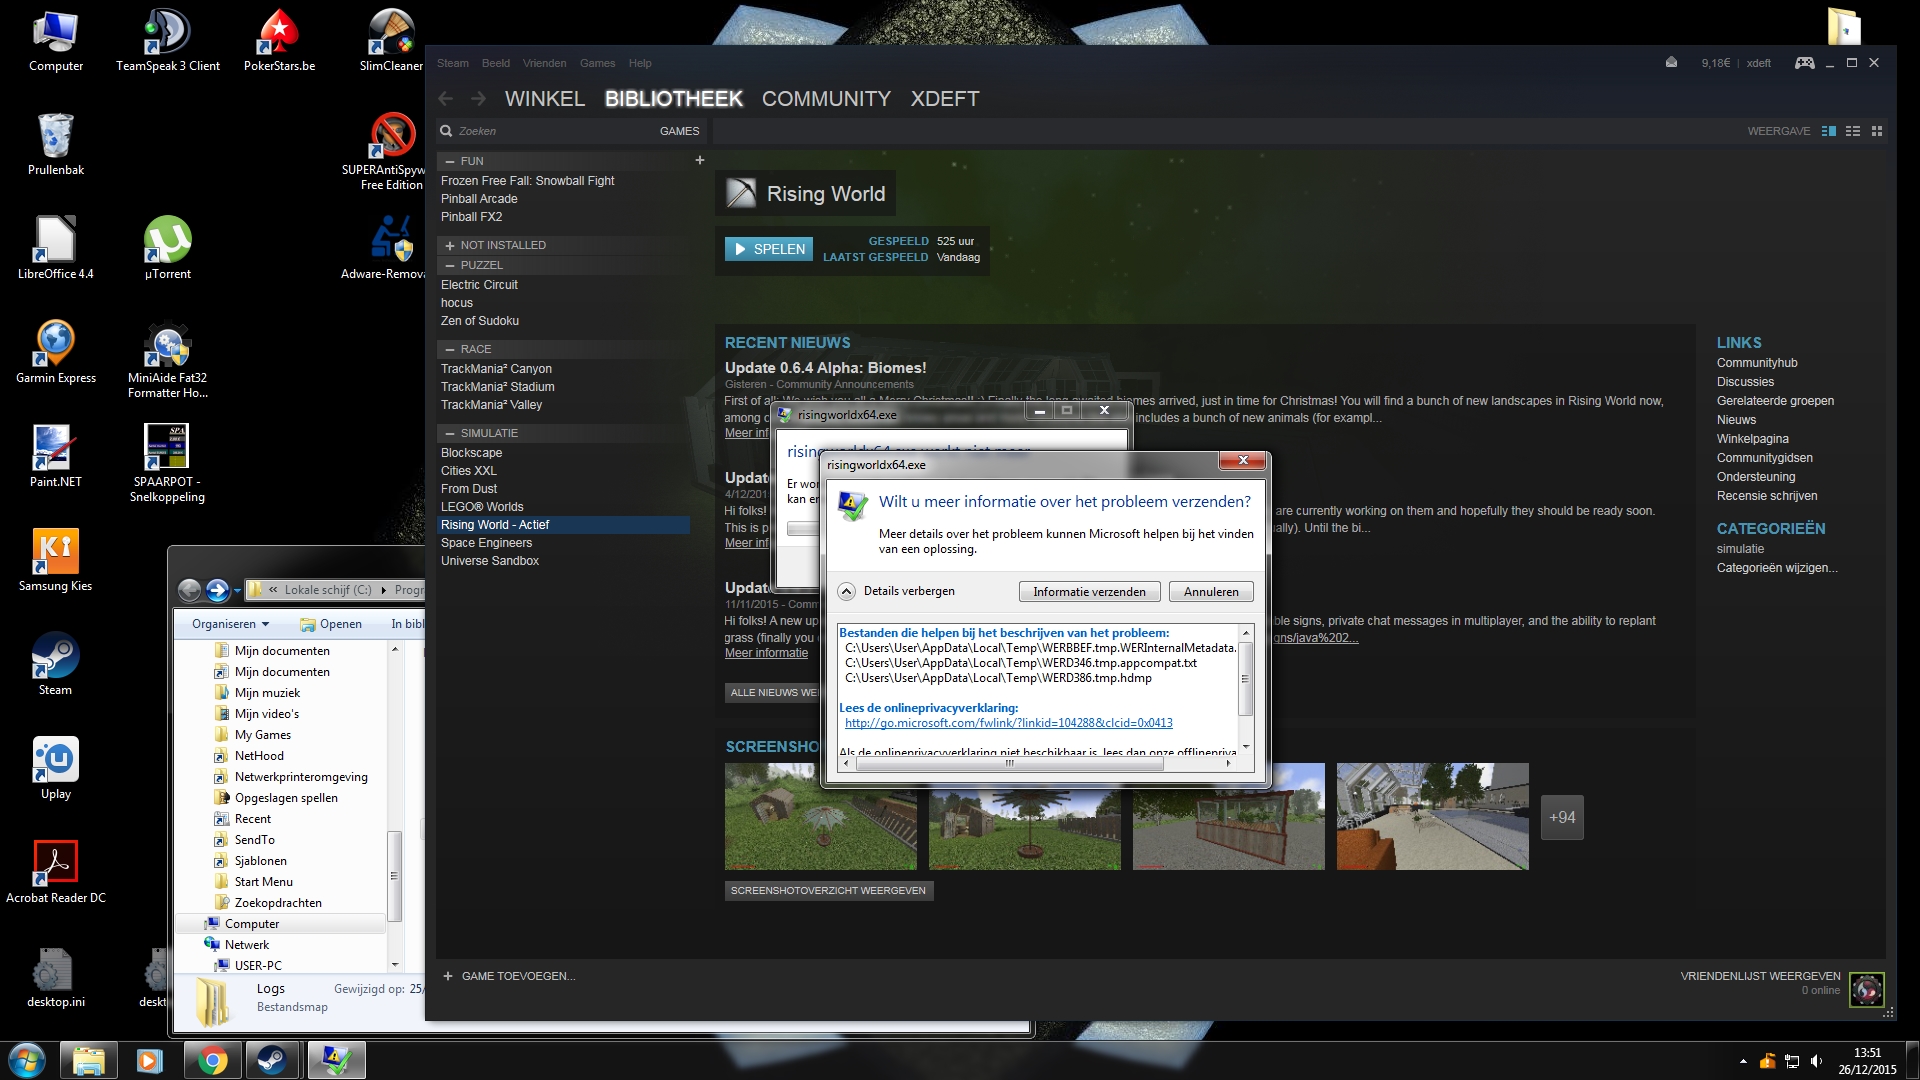Collapse details with Details verbergen toggle

(847, 591)
